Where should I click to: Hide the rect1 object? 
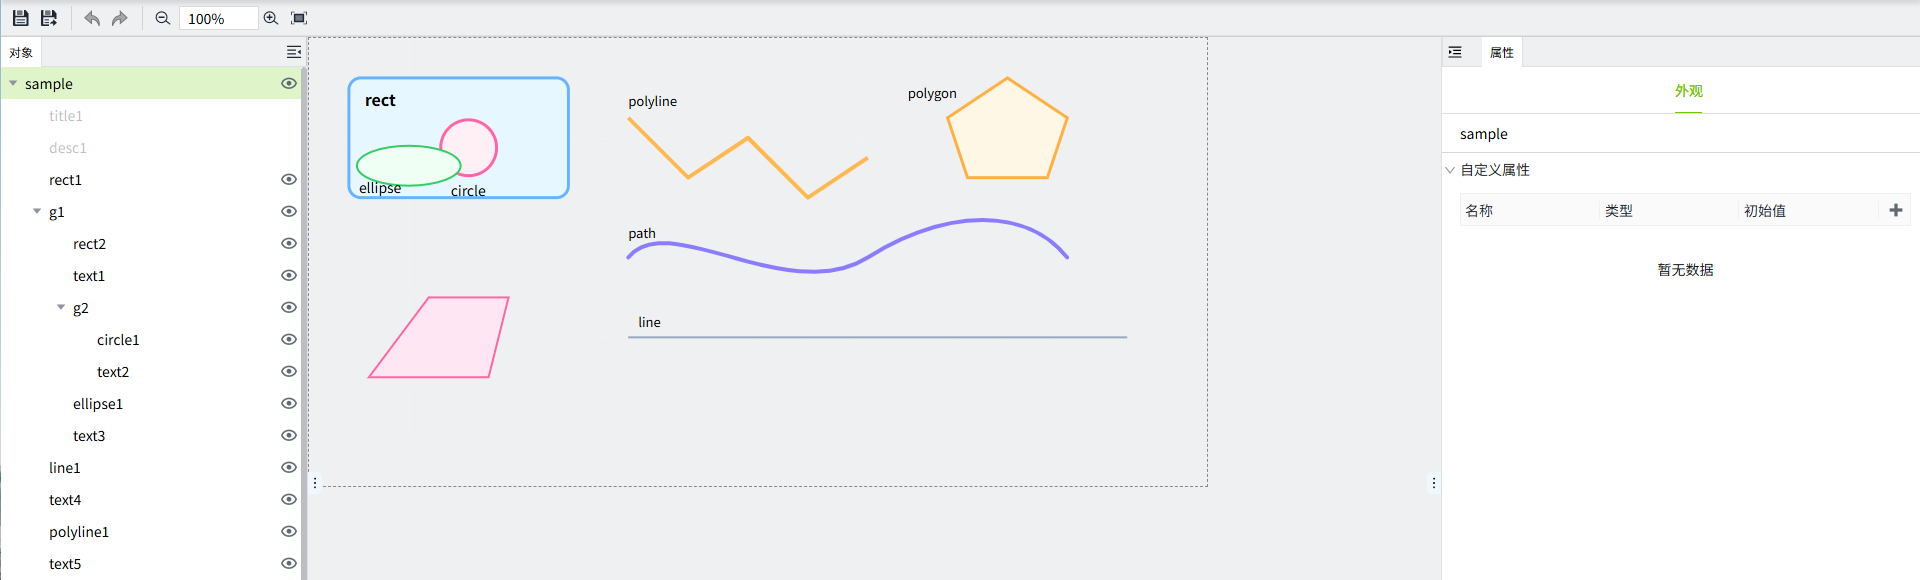(x=289, y=180)
